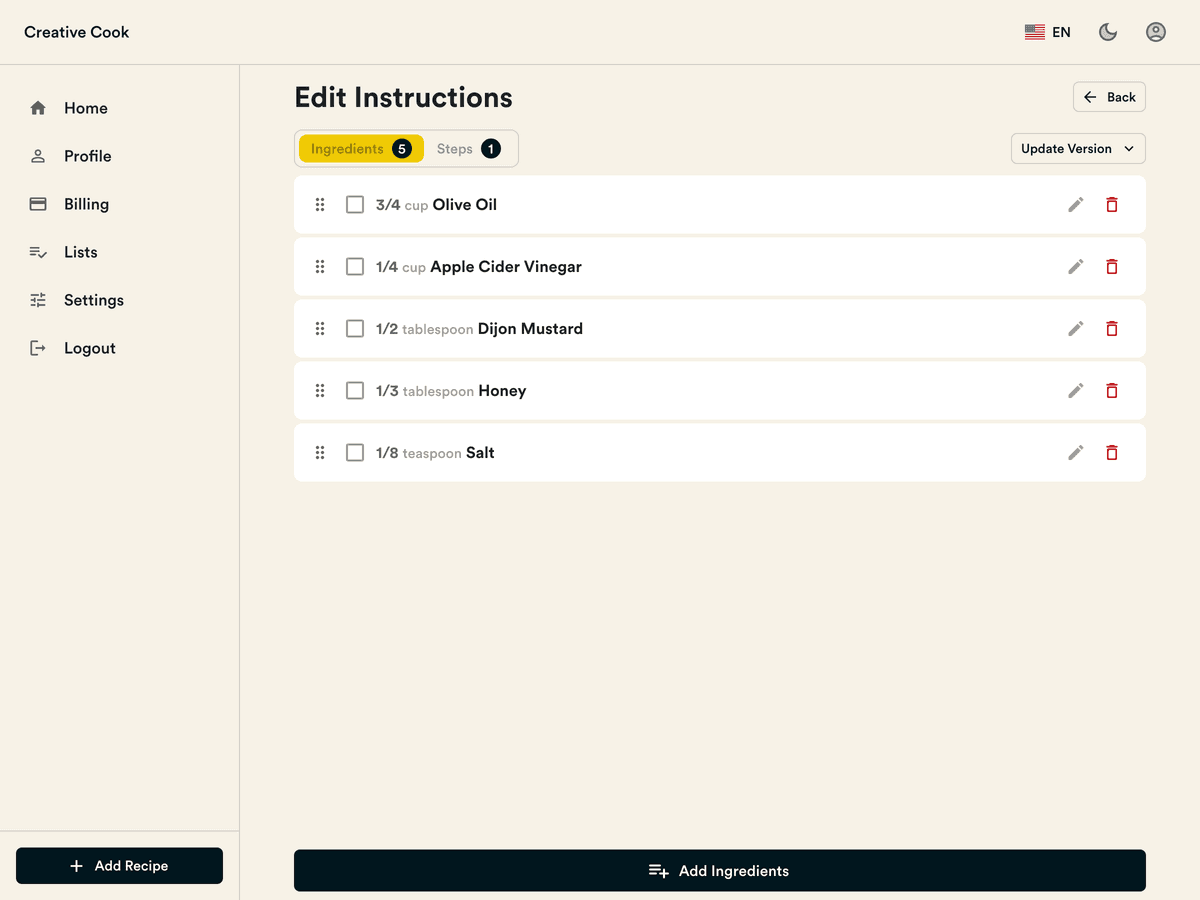Viewport: 1200px width, 900px height.
Task: Grab the drag handle for Salt
Action: (320, 453)
